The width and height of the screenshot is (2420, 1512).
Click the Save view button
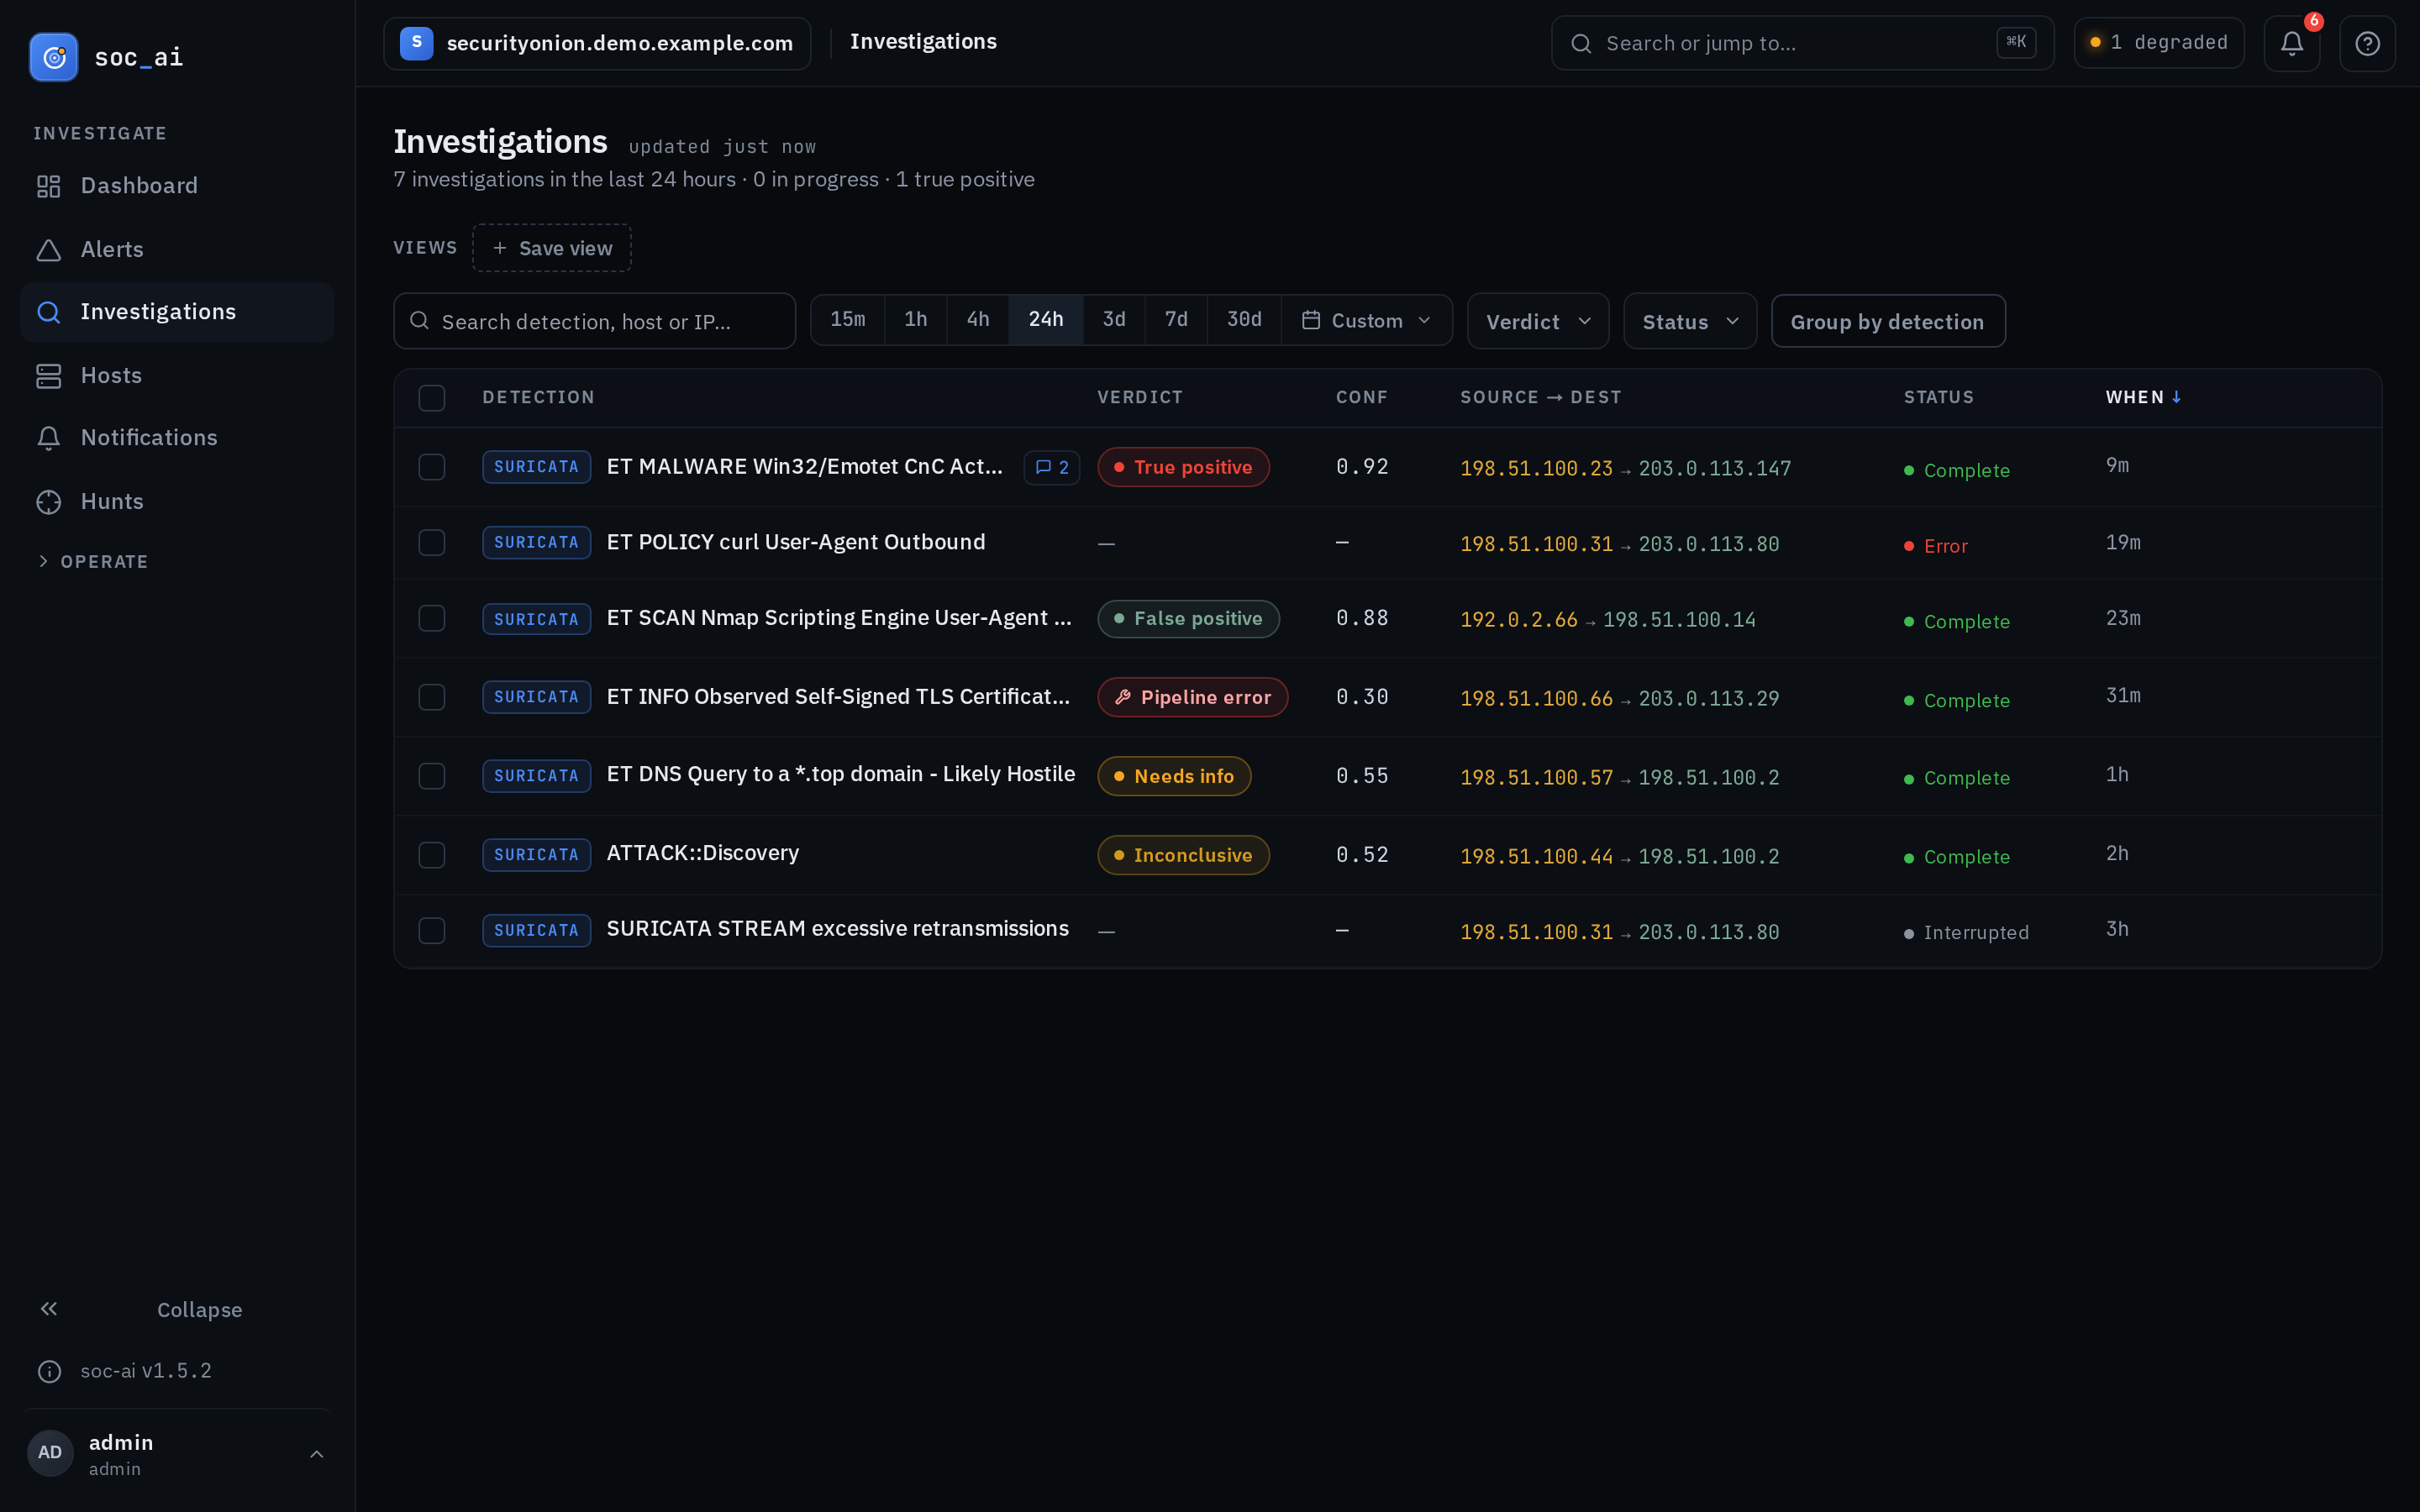pos(552,248)
